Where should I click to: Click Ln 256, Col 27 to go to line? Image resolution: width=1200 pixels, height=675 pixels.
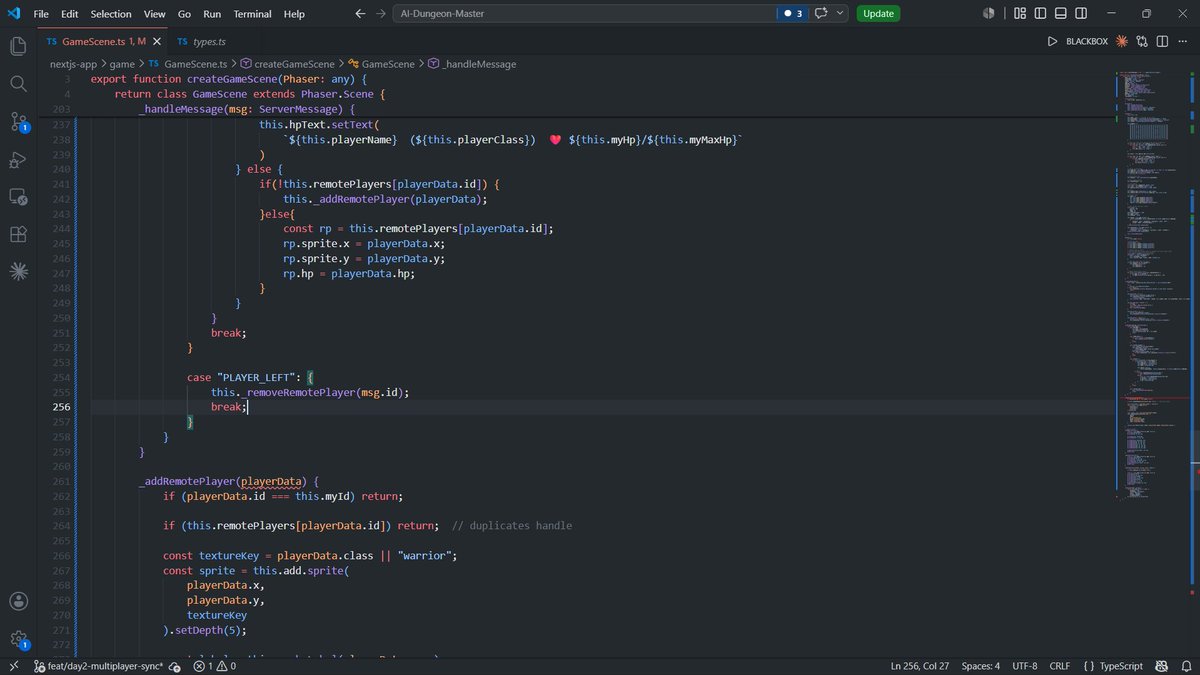click(919, 666)
